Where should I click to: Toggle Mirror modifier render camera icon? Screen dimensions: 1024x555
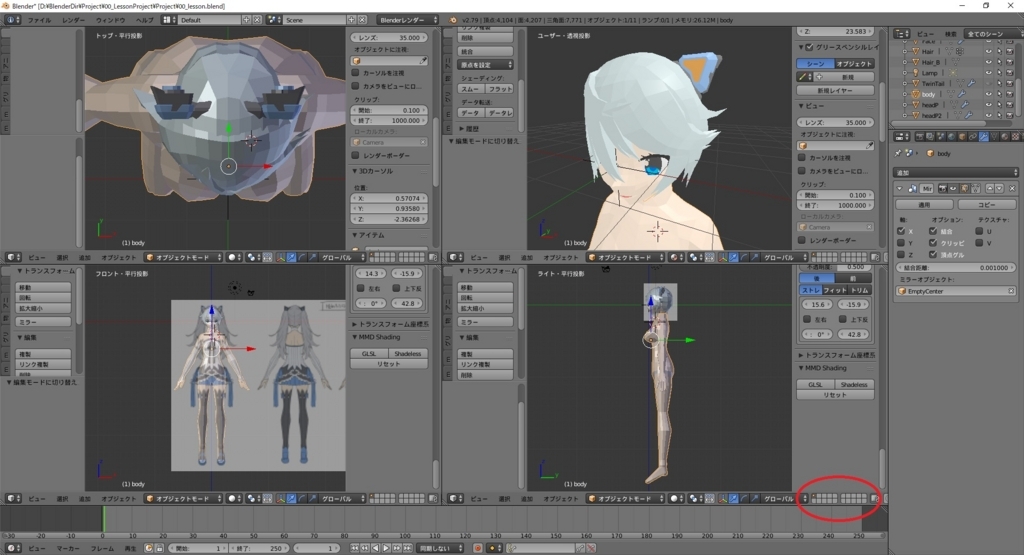pos(942,189)
